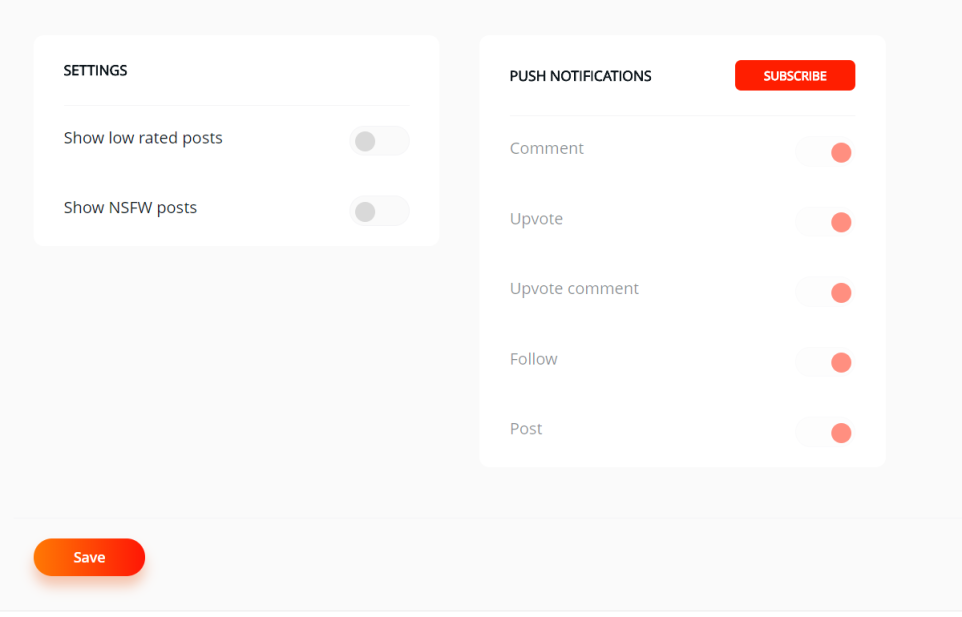962x617 pixels.
Task: Select the Comment notification label text
Action: (x=546, y=148)
